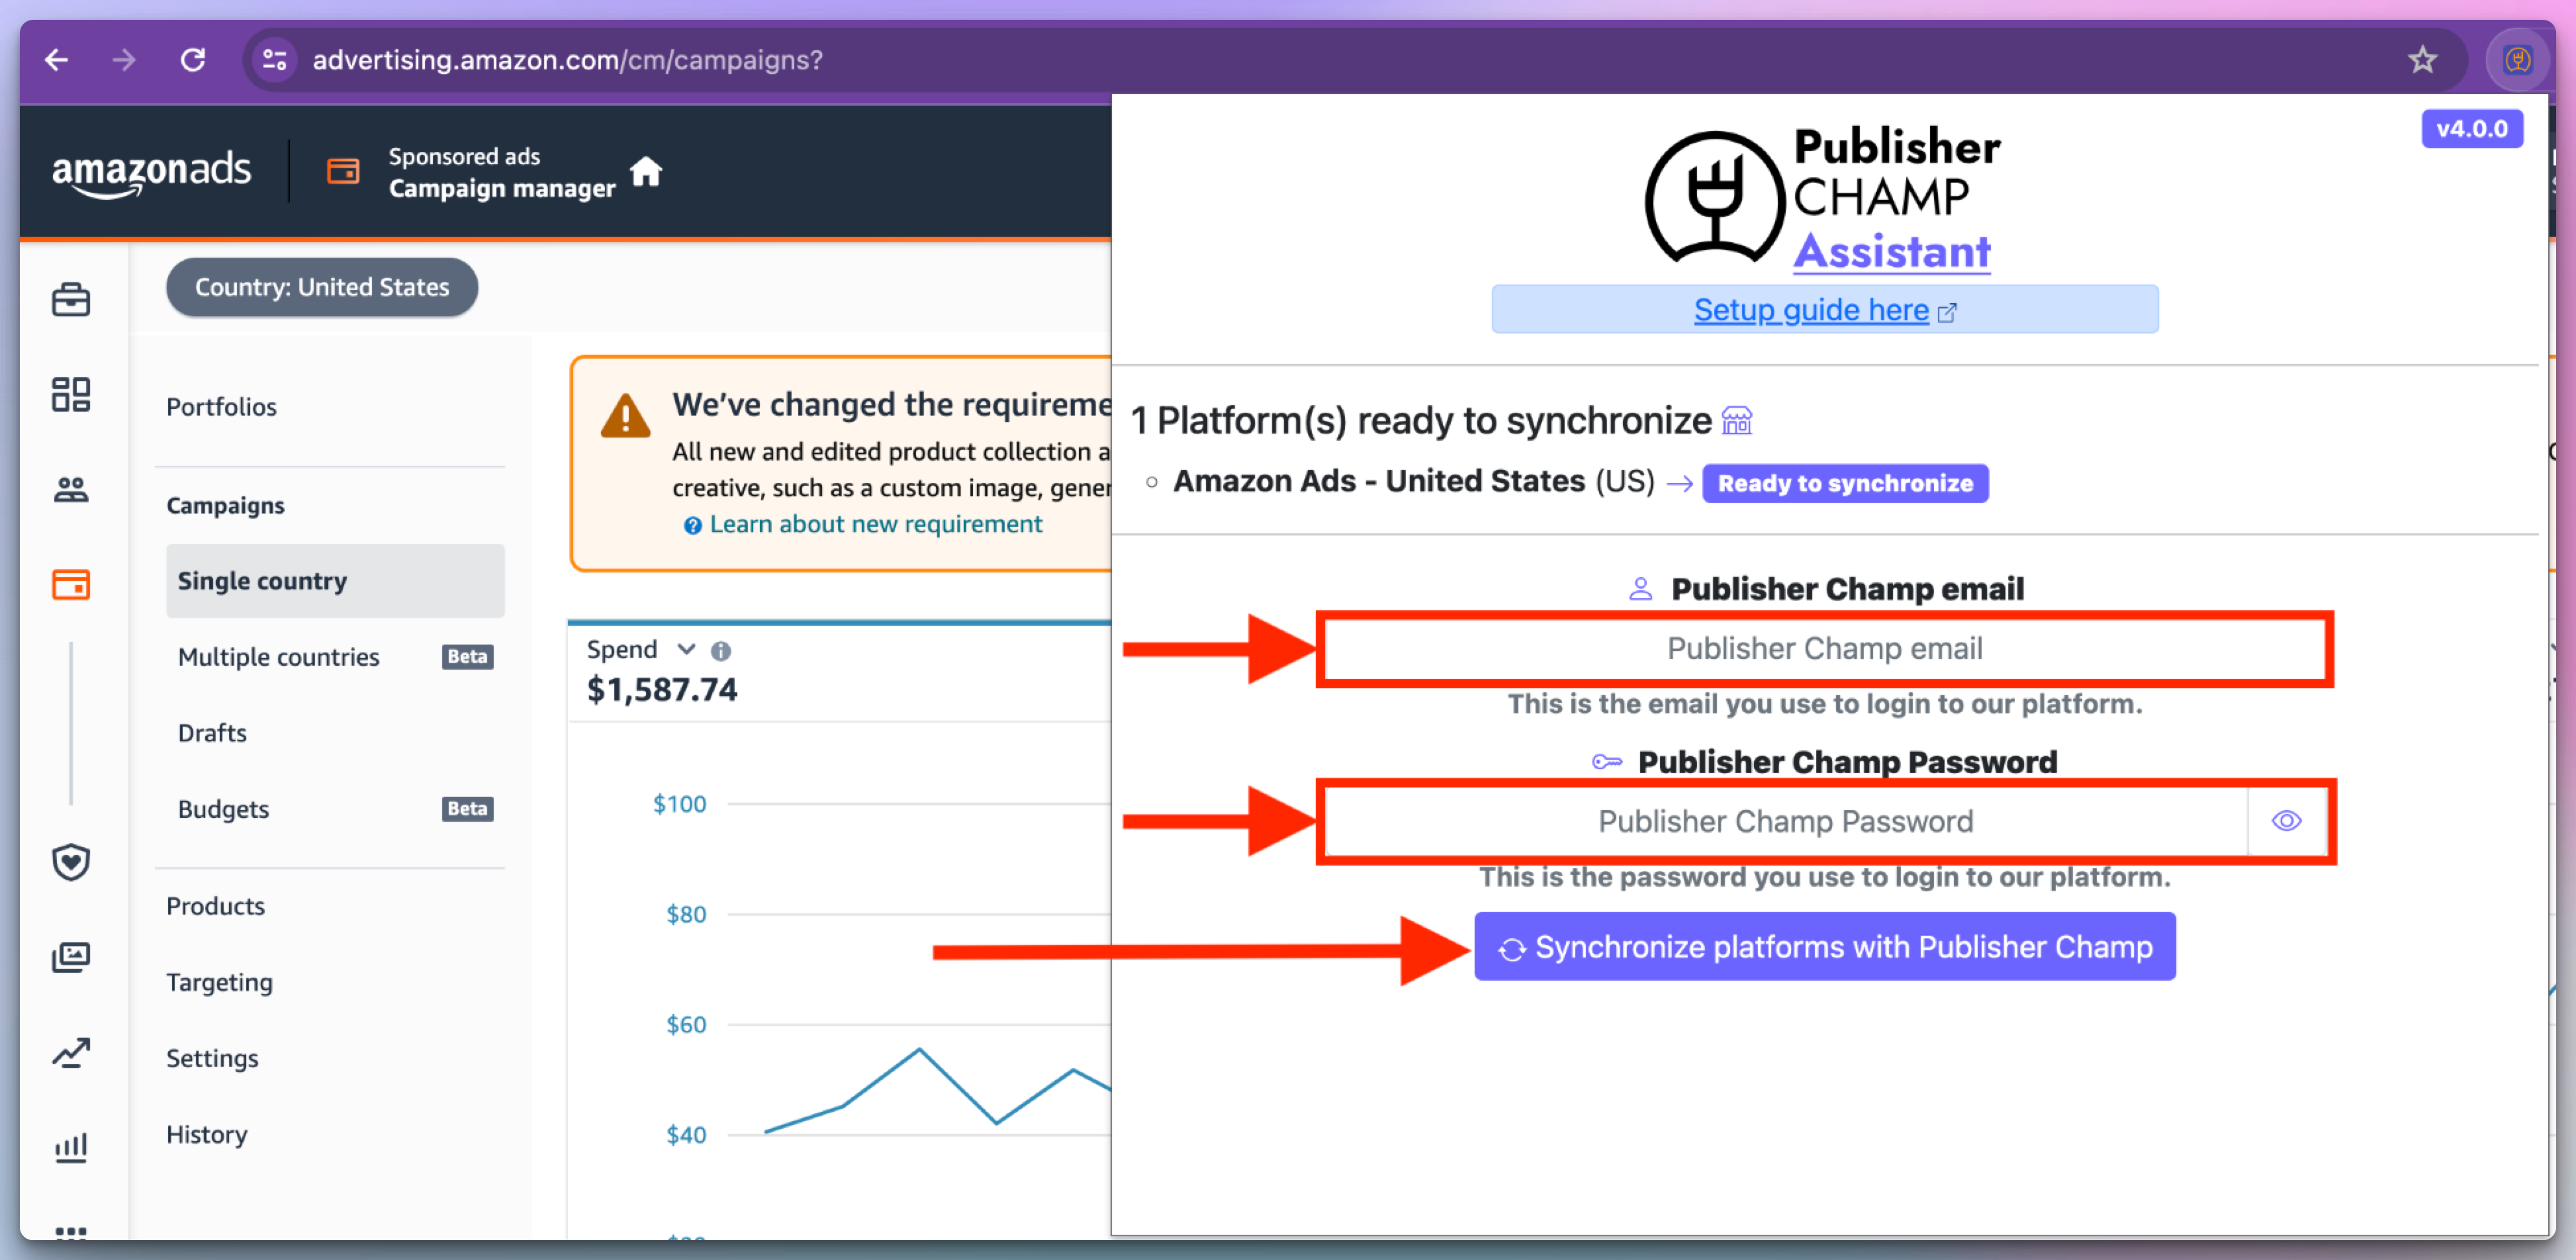Image resolution: width=2576 pixels, height=1260 pixels.
Task: Open the trending chart icon in sidebar
Action: coord(71,1052)
